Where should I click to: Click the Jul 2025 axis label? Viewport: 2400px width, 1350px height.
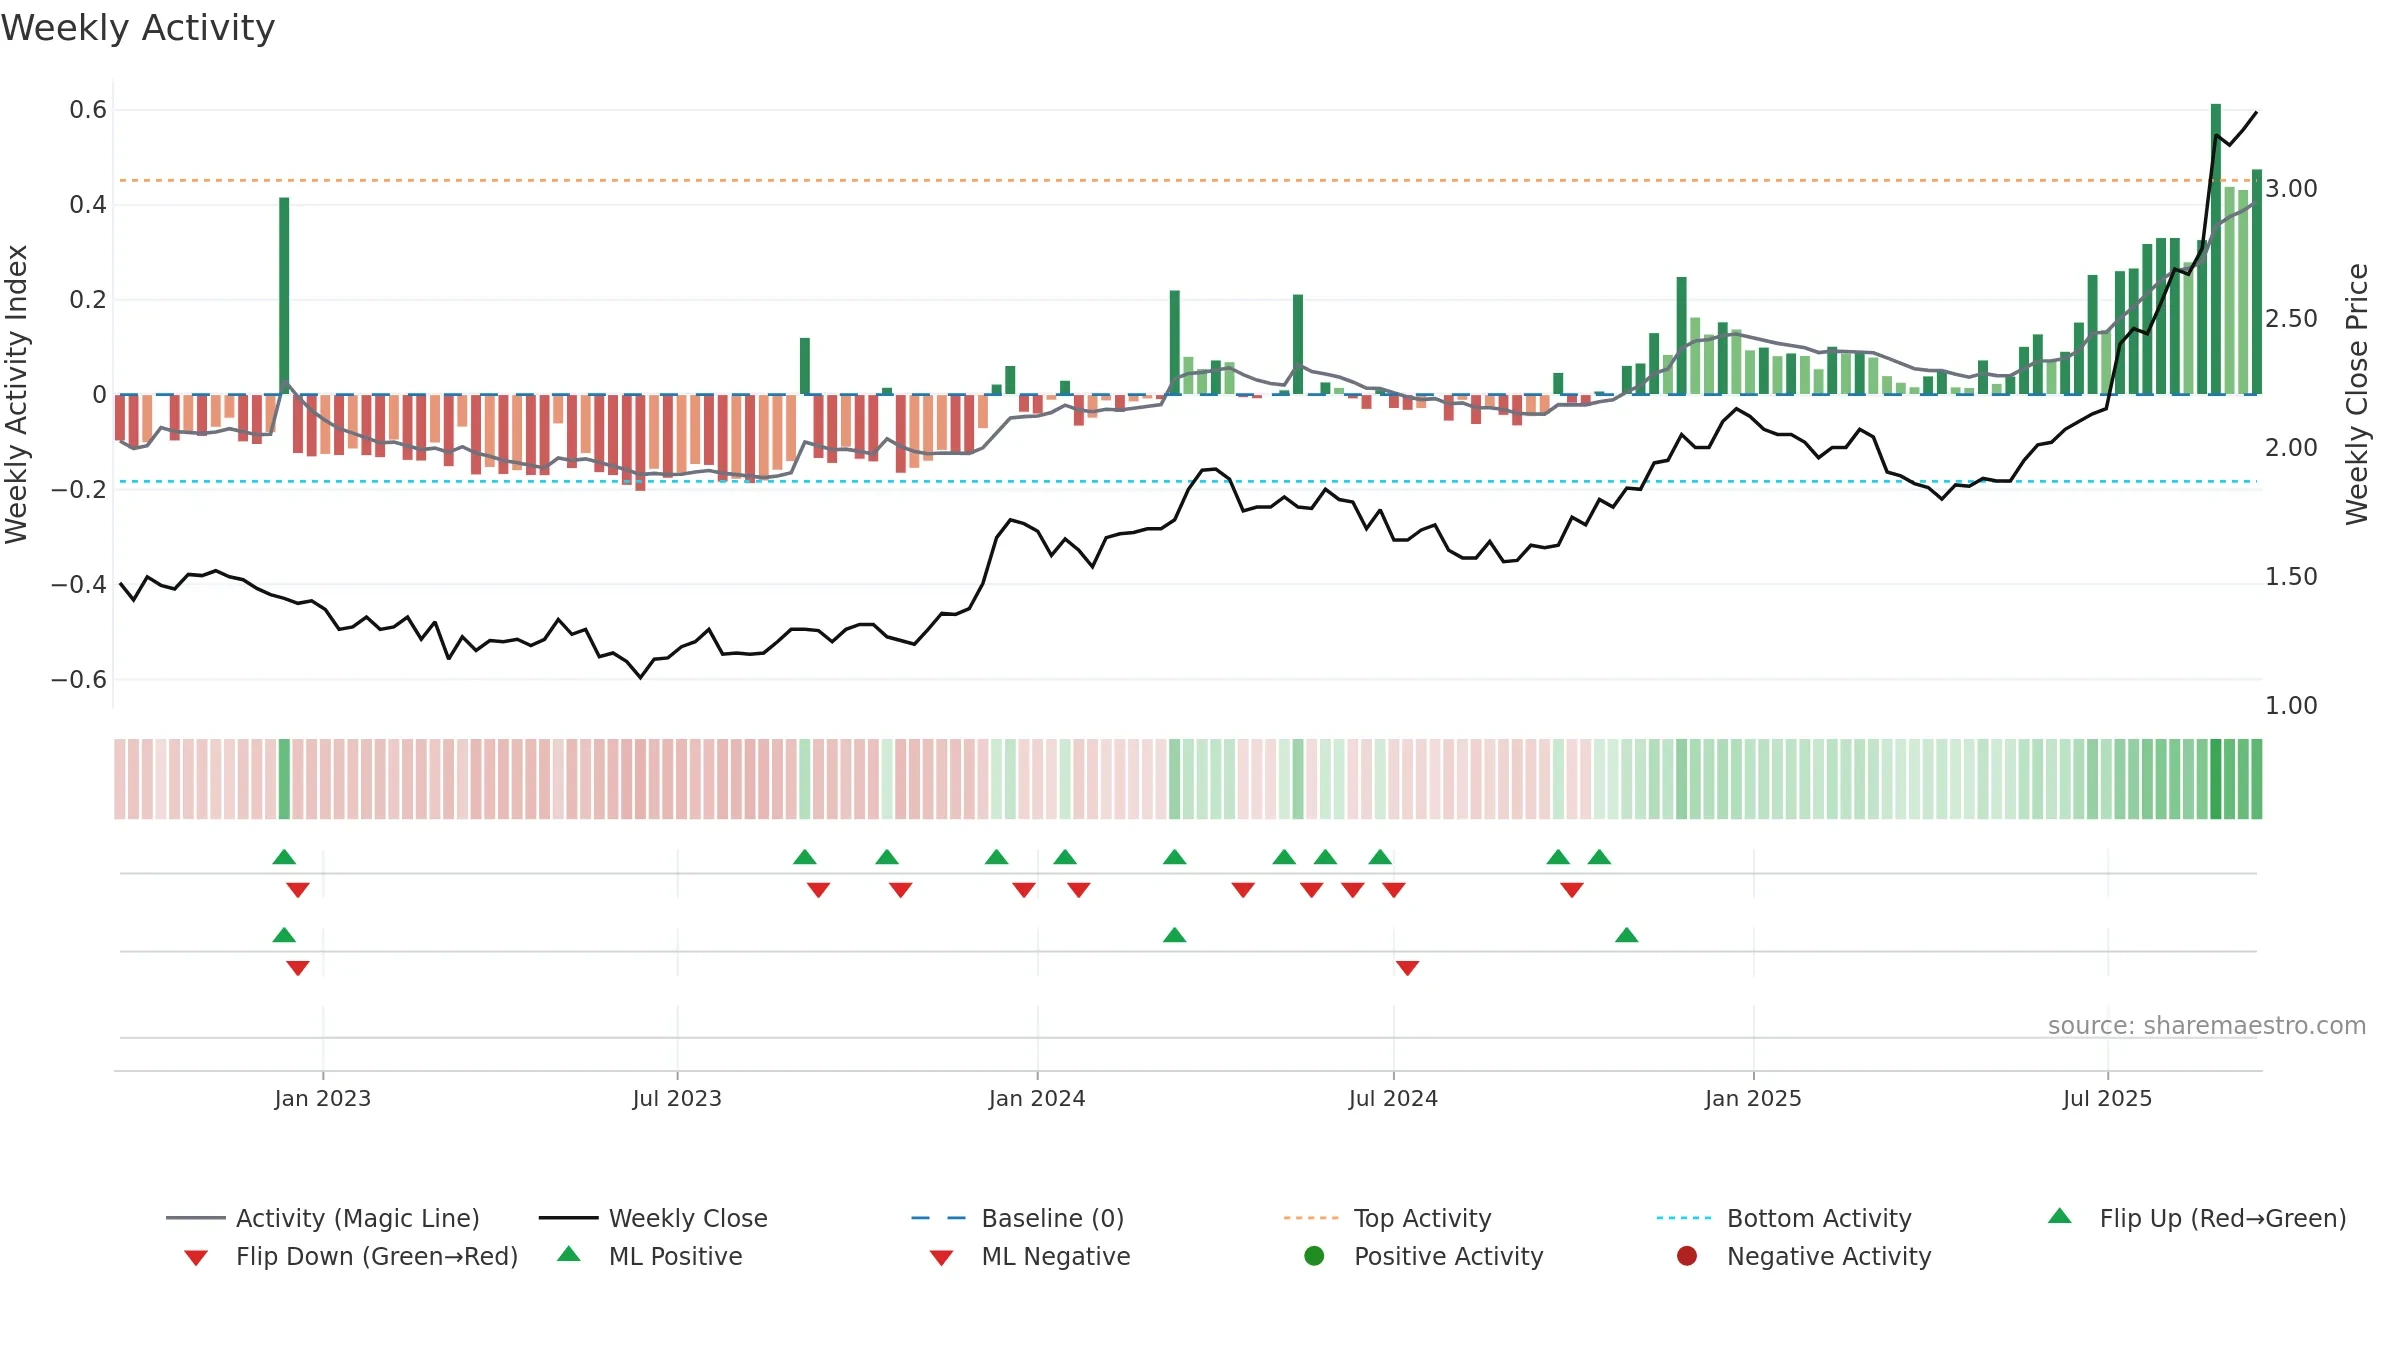click(x=2107, y=1098)
